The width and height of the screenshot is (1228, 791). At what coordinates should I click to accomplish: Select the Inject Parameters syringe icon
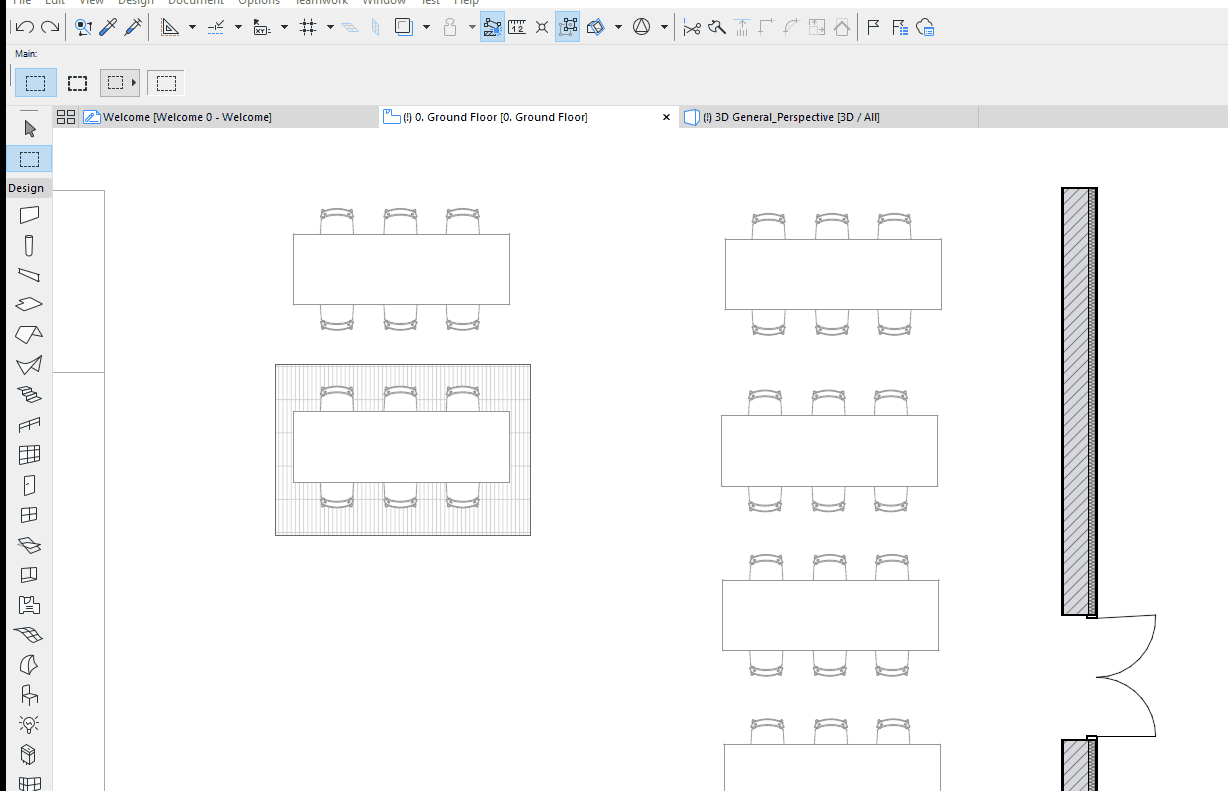(x=133, y=28)
